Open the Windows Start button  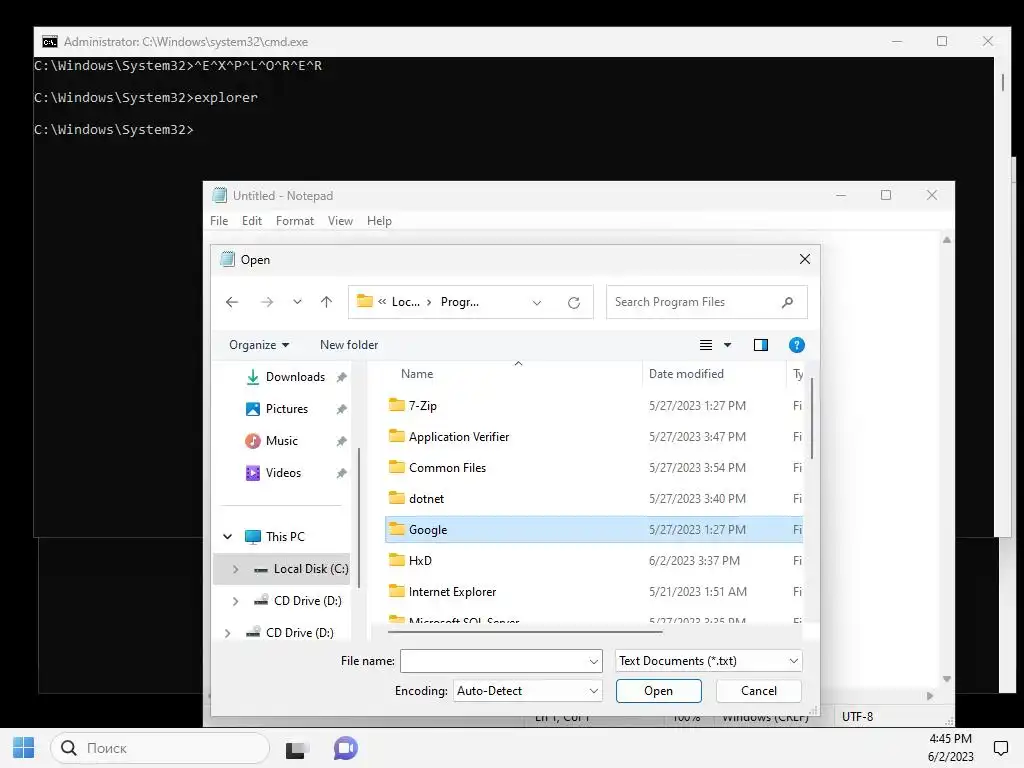point(24,748)
